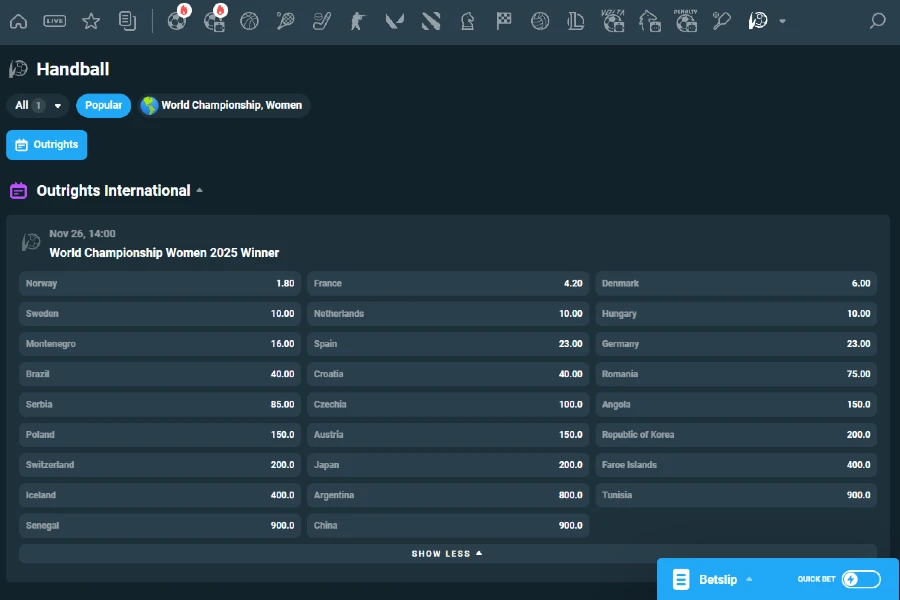The image size is (900, 600).
Task: Click SHOW LESS at the bottom
Action: click(447, 552)
